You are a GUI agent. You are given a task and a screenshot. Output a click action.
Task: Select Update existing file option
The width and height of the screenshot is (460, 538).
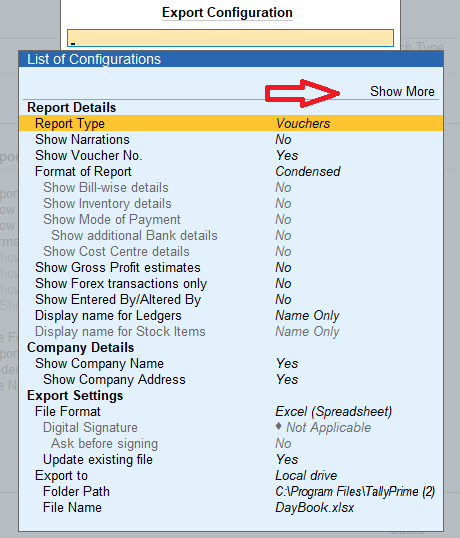pos(231,459)
